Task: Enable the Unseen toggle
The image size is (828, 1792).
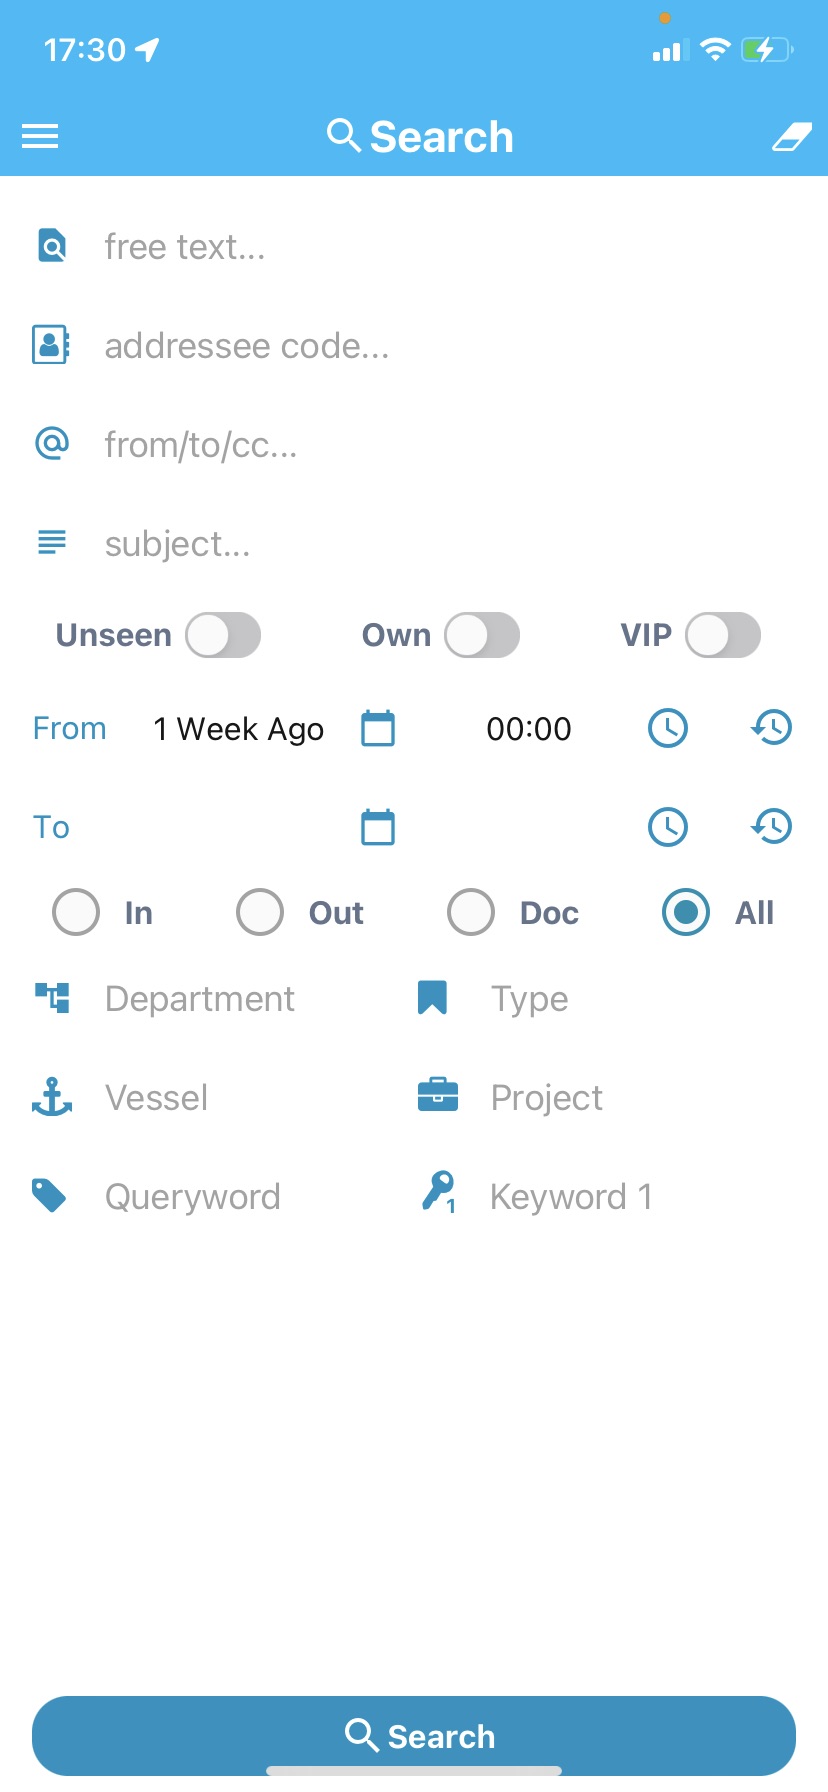Action: point(223,635)
